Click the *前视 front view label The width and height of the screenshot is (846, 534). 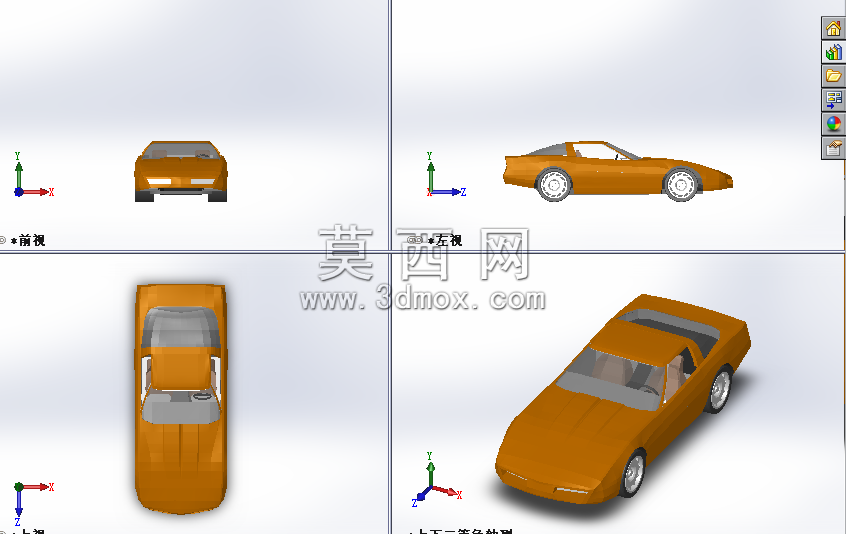coord(28,241)
